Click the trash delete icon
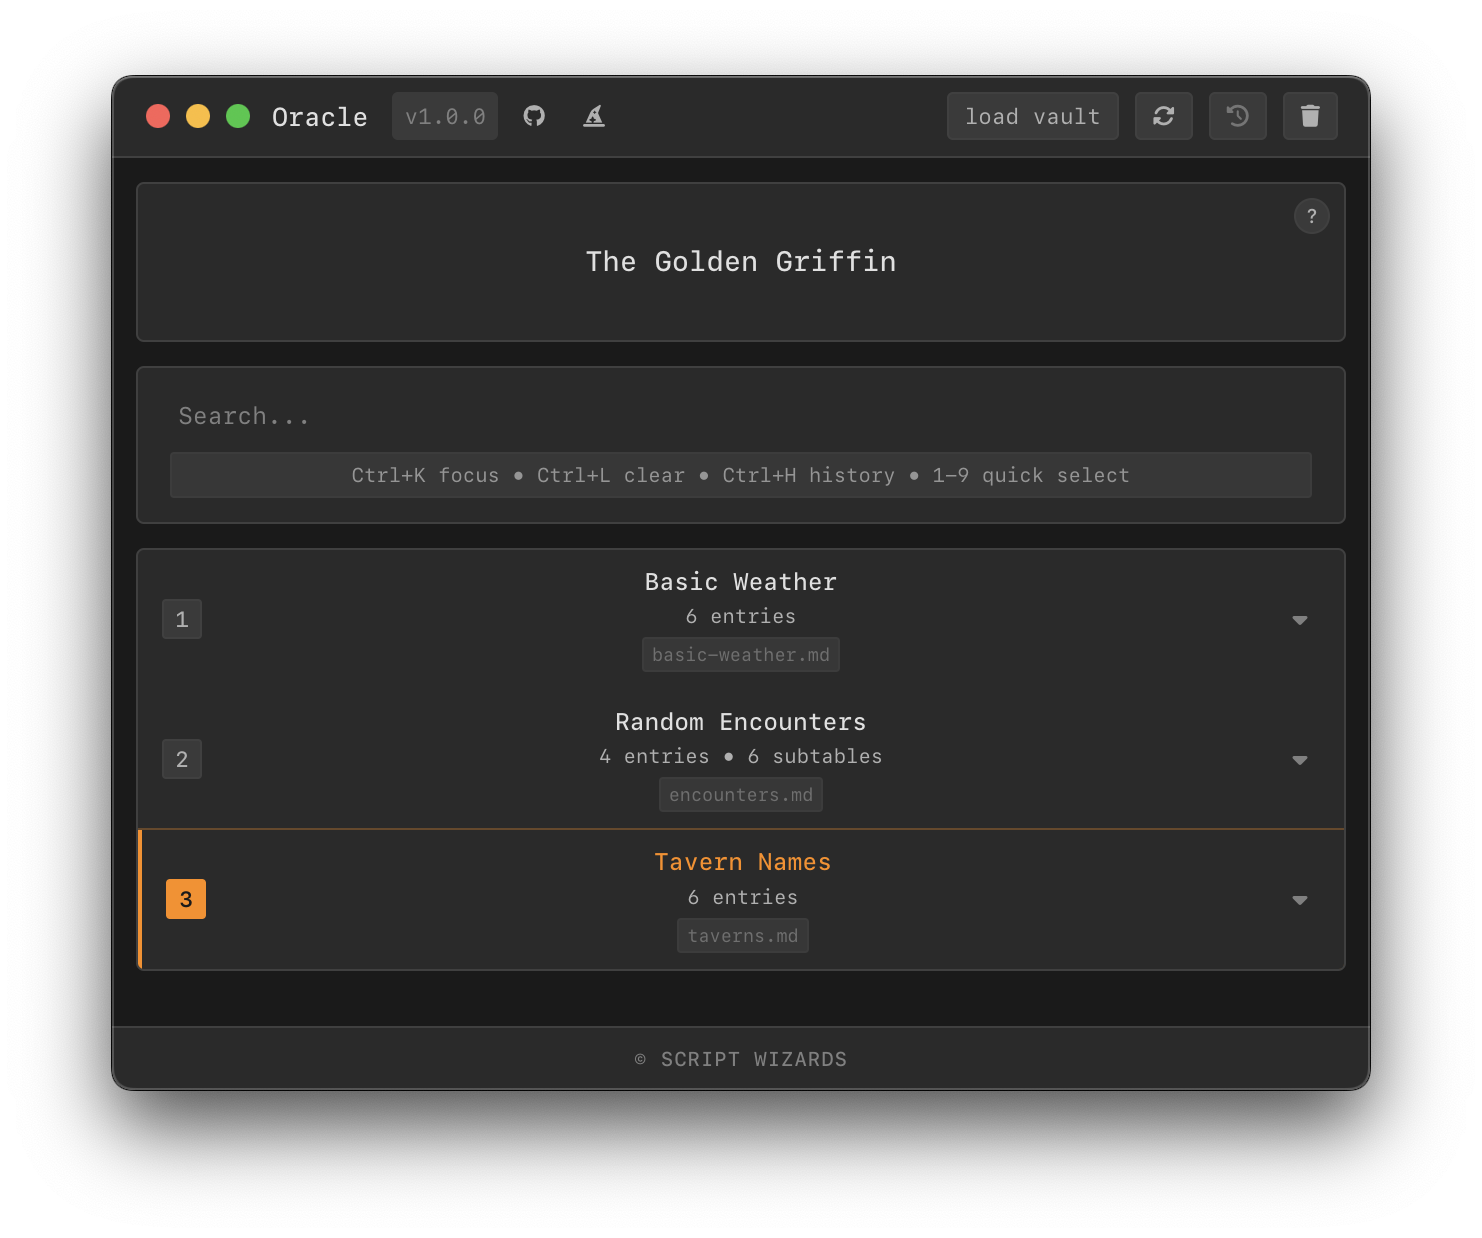The image size is (1482, 1238). point(1310,116)
